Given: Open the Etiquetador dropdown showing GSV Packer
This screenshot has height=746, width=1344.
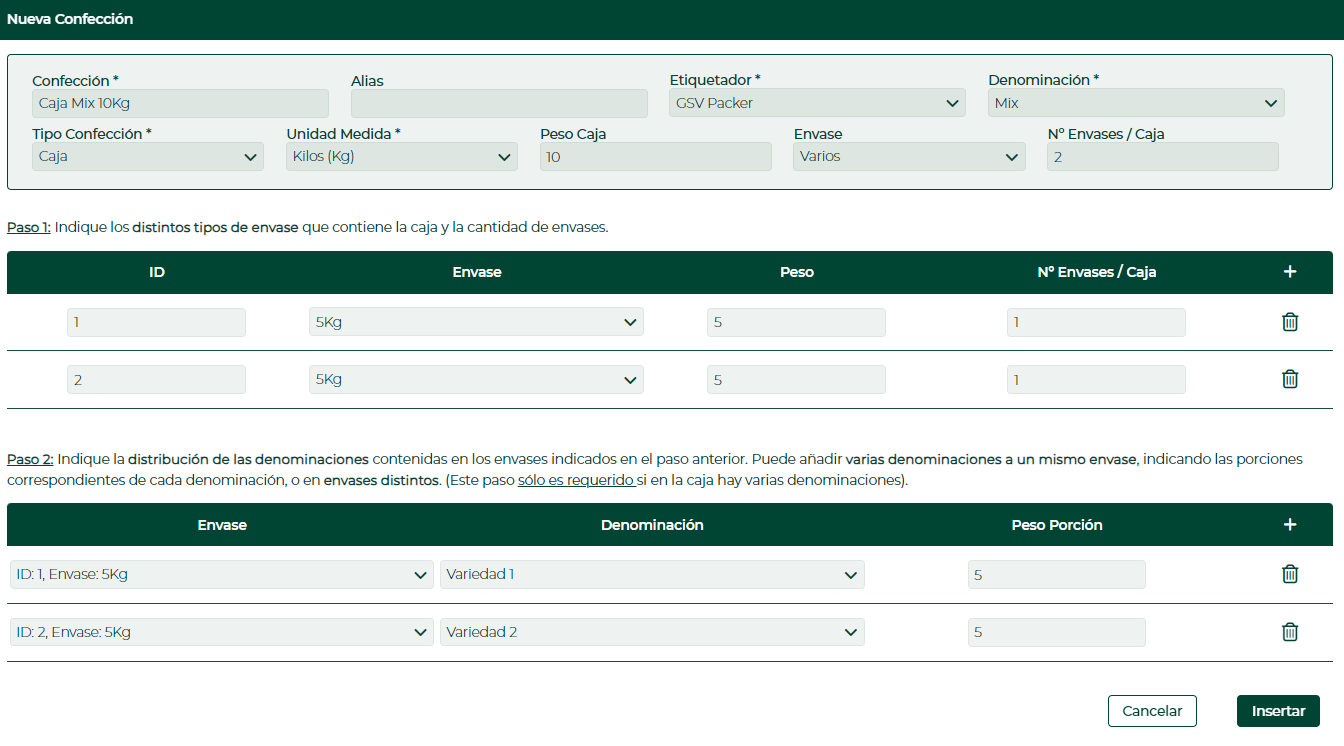Looking at the screenshot, I should coord(817,103).
